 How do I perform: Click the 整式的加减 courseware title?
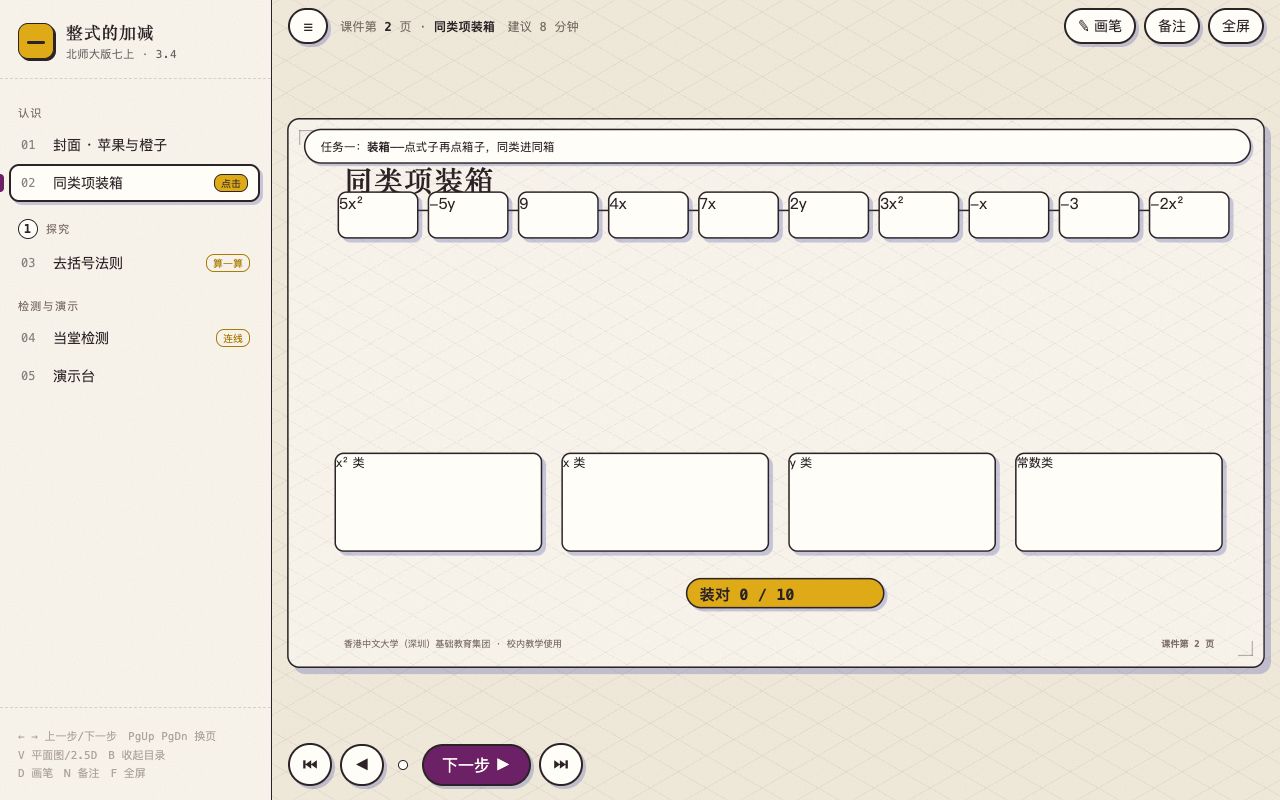(110, 33)
